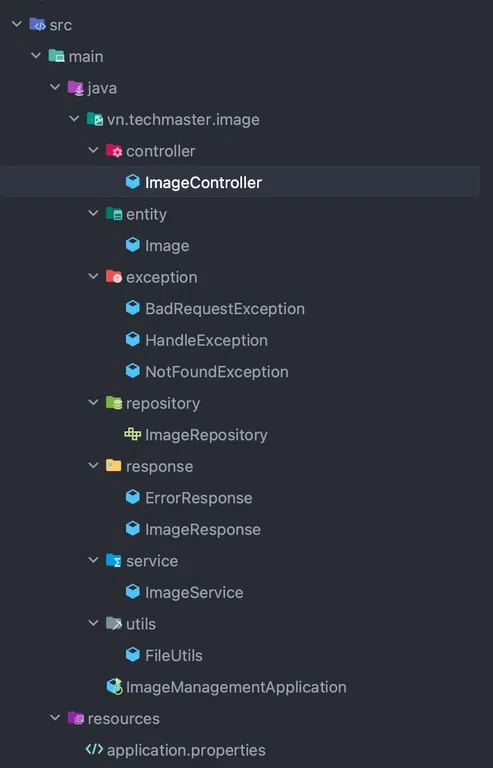This screenshot has width=493, height=768.
Task: Click the service package sigma folder icon
Action: tap(114, 560)
